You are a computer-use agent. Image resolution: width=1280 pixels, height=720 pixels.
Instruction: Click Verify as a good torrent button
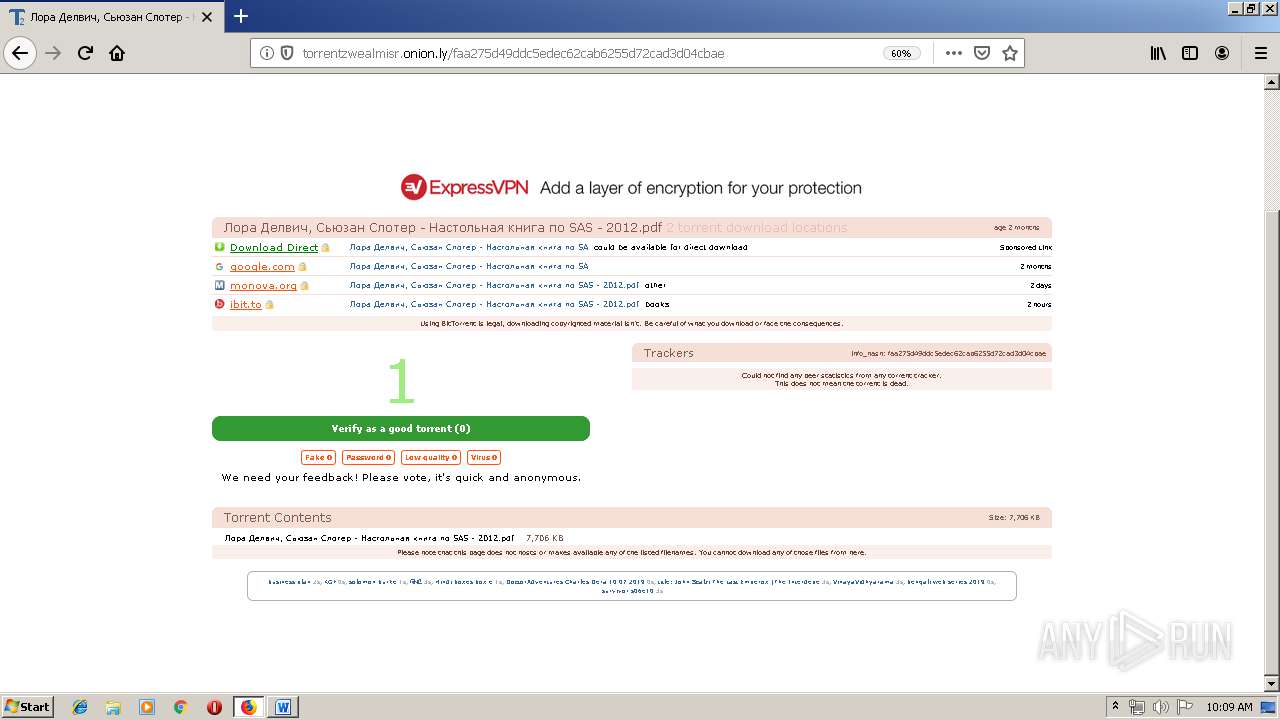(401, 428)
